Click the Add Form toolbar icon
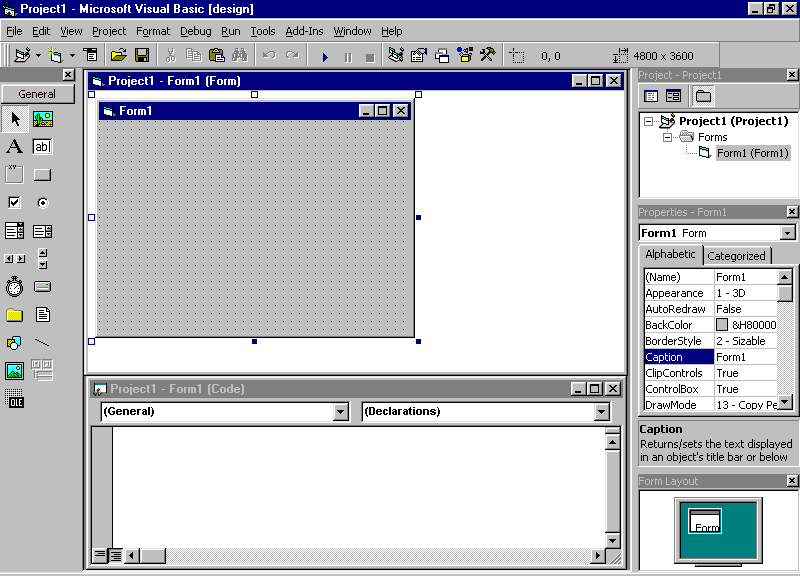Image resolution: width=800 pixels, height=576 pixels. (x=55, y=55)
